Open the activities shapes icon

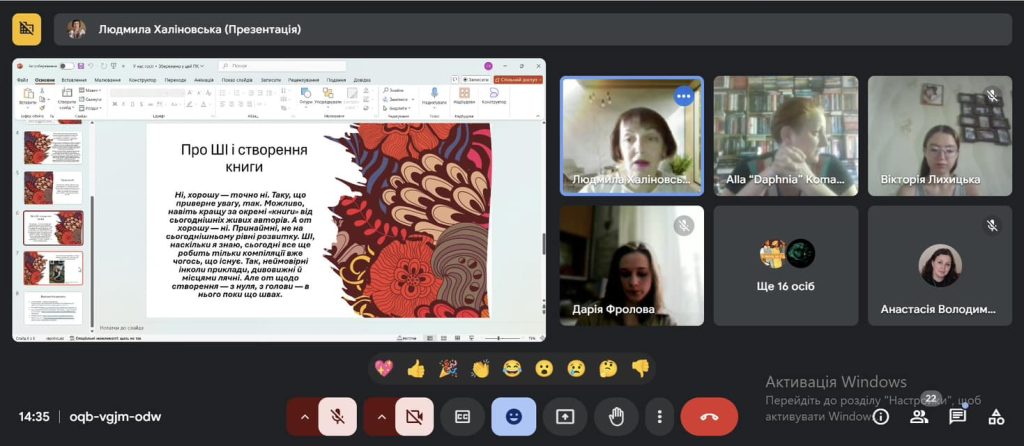(x=995, y=416)
